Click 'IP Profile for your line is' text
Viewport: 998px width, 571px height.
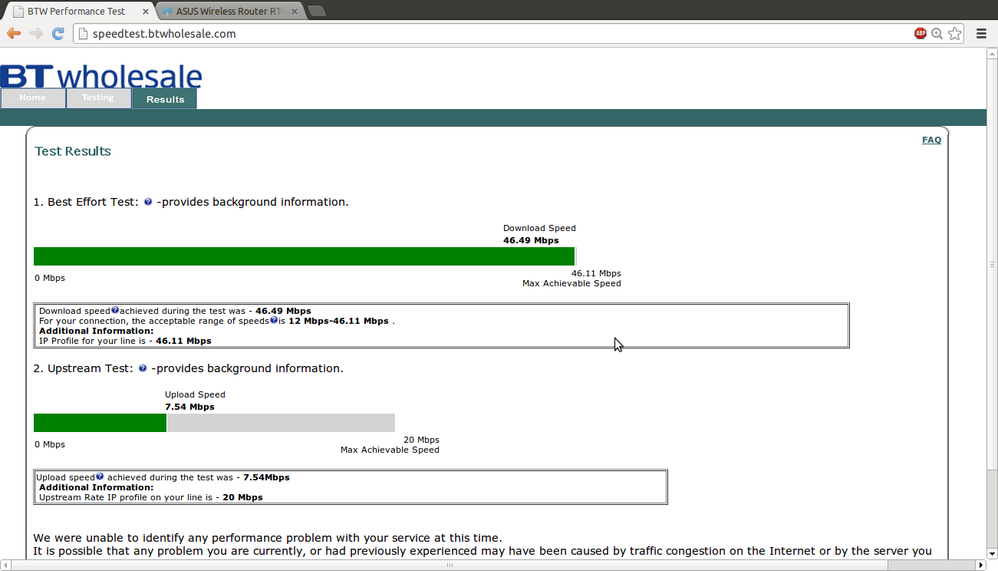92,341
